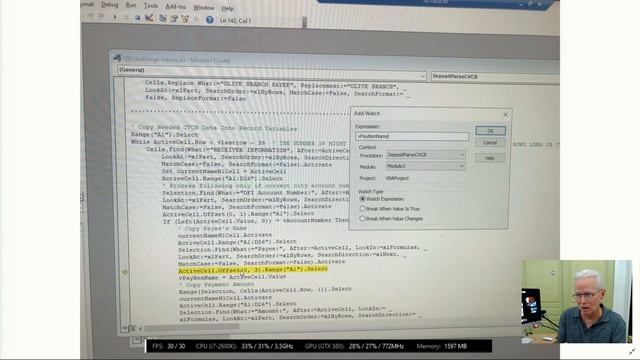Open the Debug menu
640x360 pixels.
point(109,5)
